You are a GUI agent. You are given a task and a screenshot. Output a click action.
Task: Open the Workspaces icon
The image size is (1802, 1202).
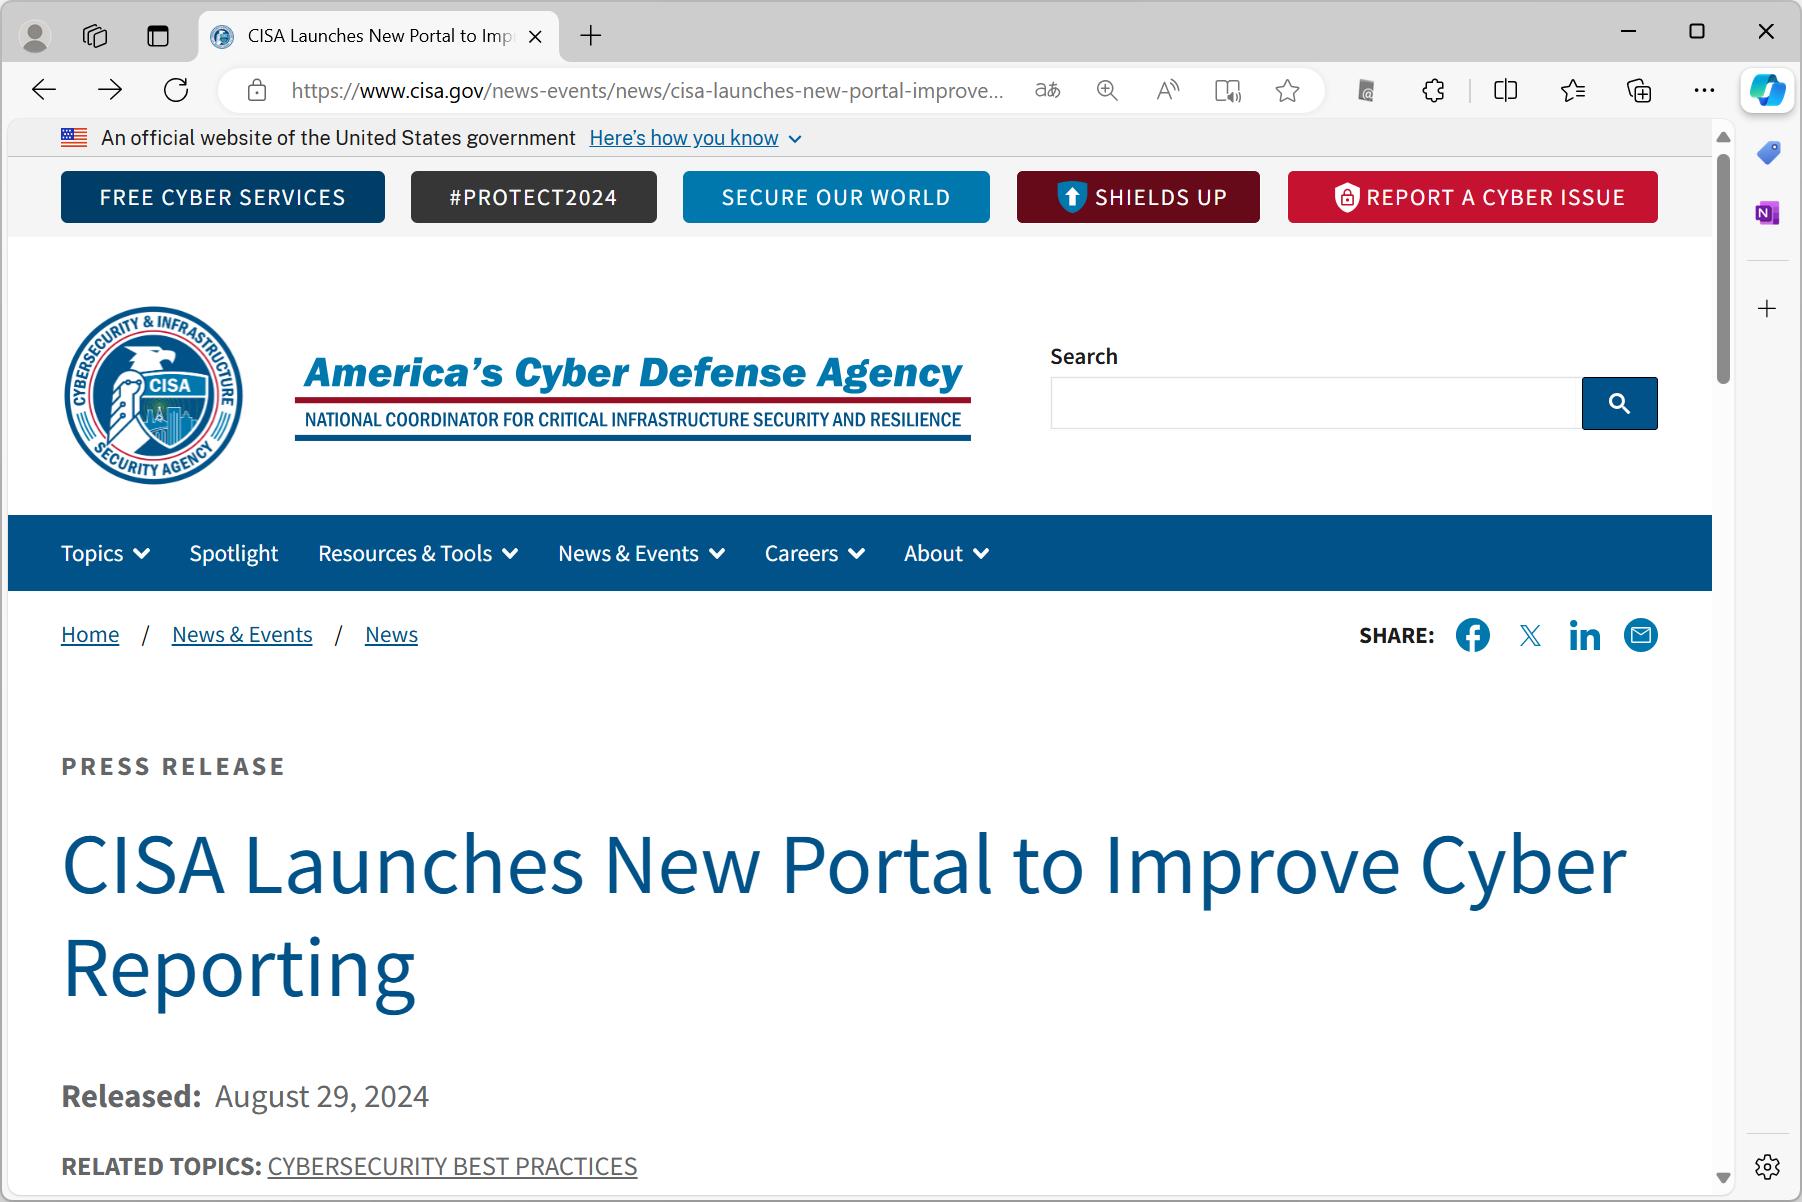pyautogui.click(x=95, y=36)
